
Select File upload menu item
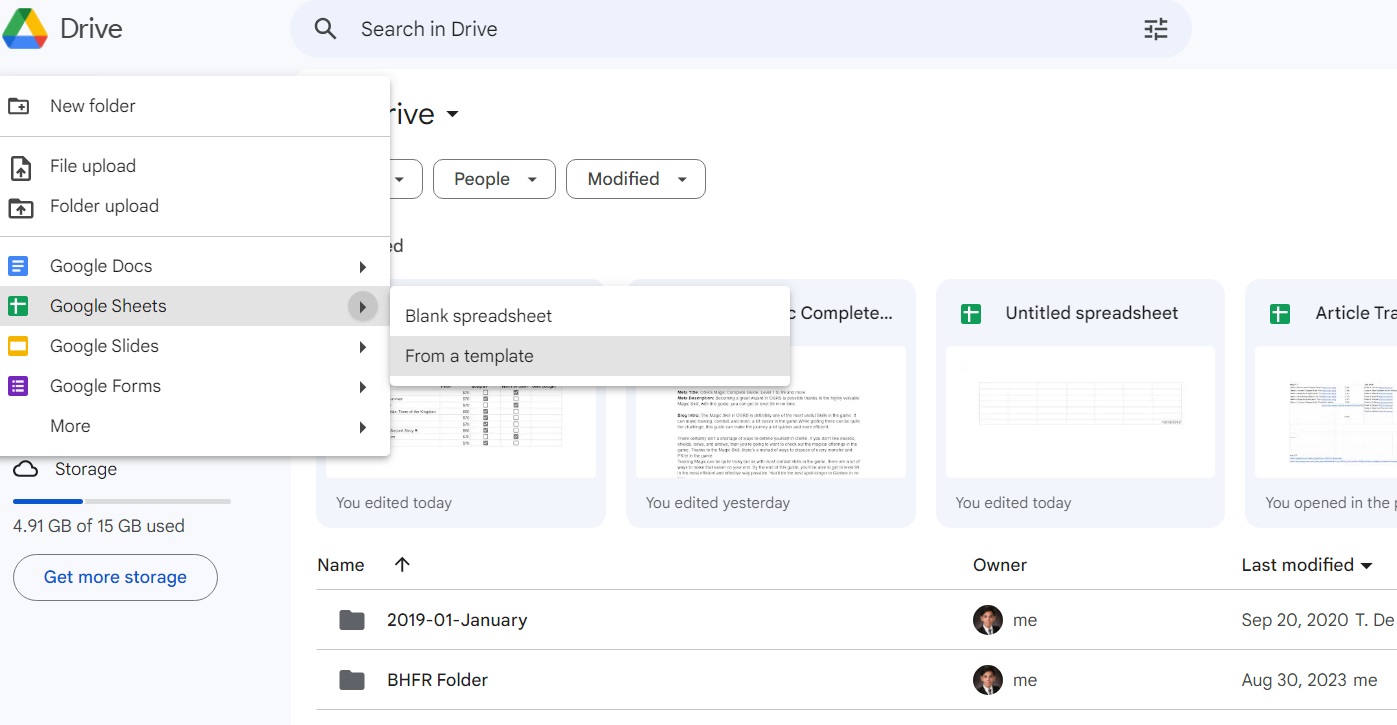[x=195, y=166]
